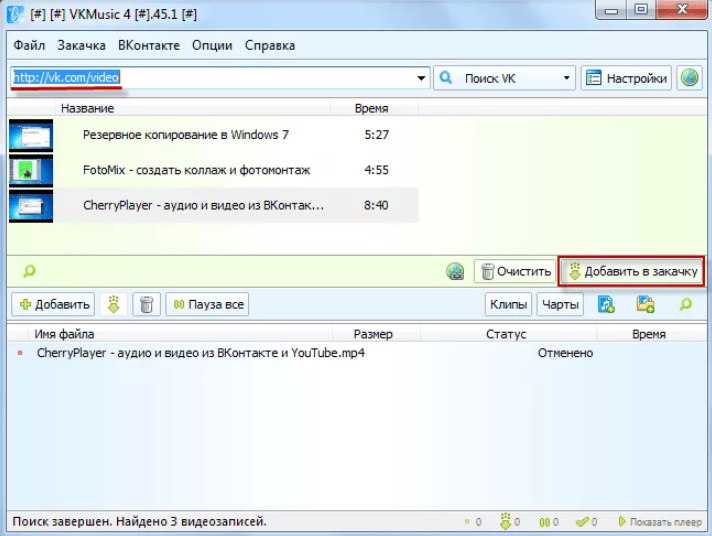Open the Закачка menu
The width and height of the screenshot is (712, 536).
pyautogui.click(x=81, y=45)
